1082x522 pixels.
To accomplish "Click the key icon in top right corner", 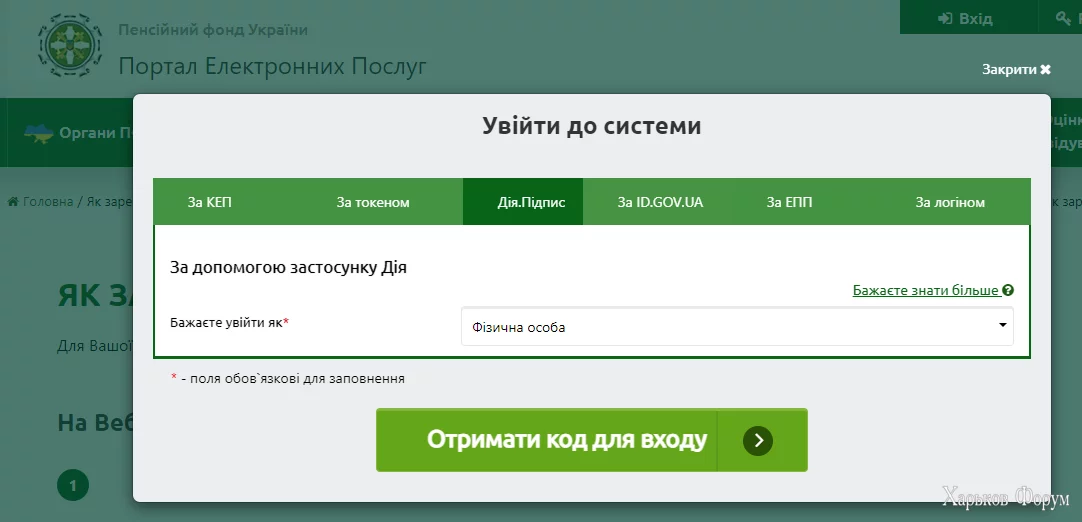I will click(x=1063, y=18).
